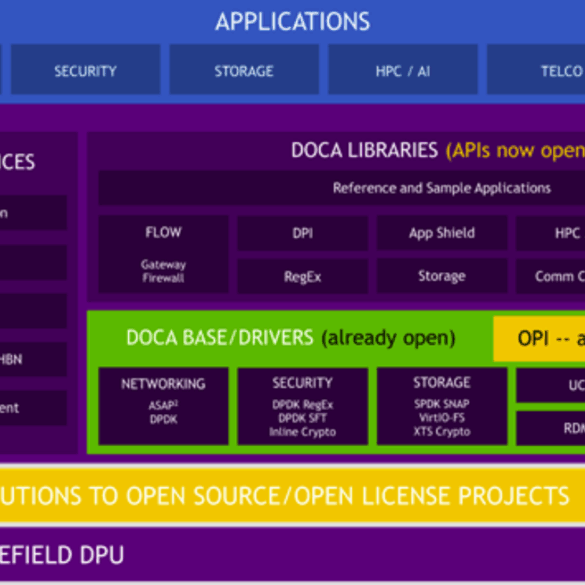Viewport: 585px width, 585px height.
Task: Click the "Inline Crypto" text
Action: [x=303, y=432]
